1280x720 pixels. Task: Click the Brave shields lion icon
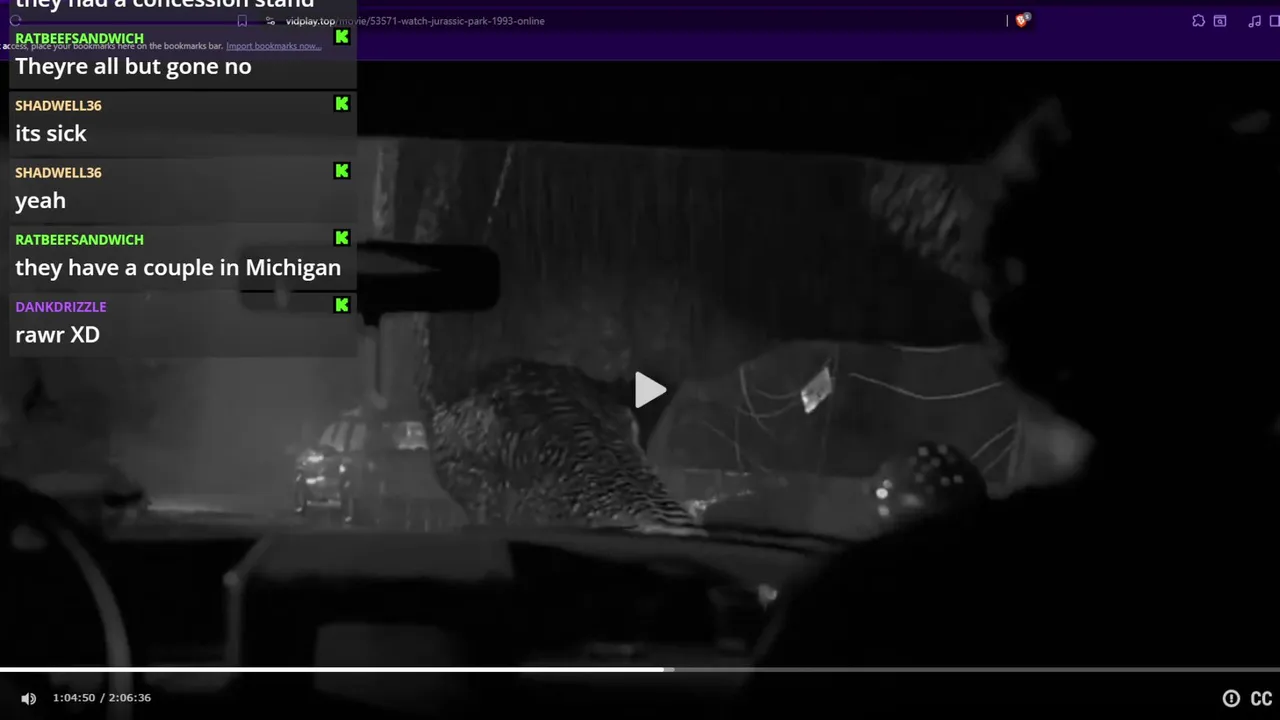(1022, 20)
